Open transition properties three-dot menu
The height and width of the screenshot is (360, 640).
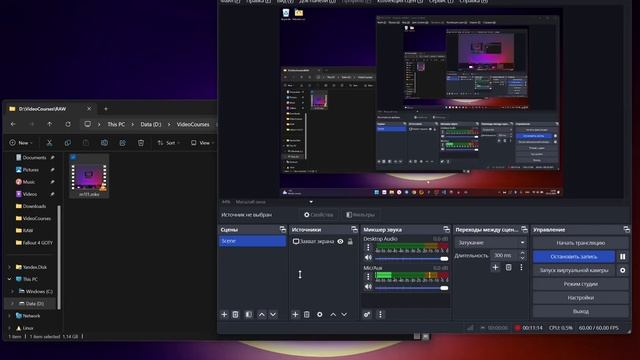pyautogui.click(x=521, y=267)
